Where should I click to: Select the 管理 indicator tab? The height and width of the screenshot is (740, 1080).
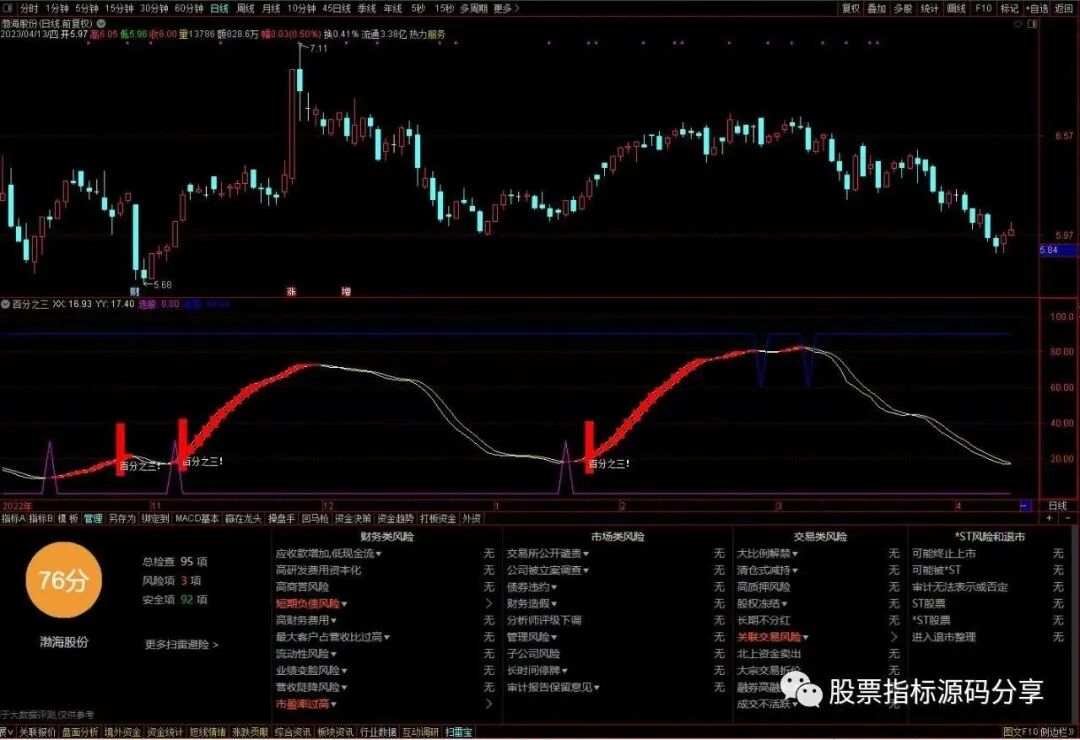tap(93, 518)
